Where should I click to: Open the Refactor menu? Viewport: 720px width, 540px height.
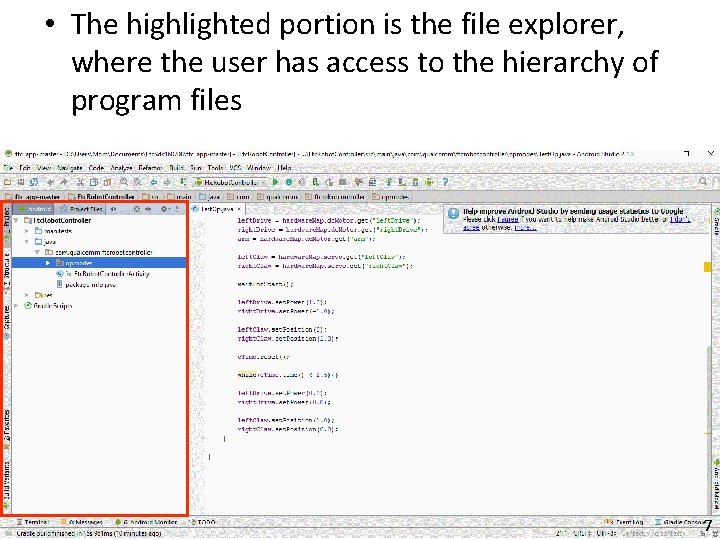tap(151, 168)
